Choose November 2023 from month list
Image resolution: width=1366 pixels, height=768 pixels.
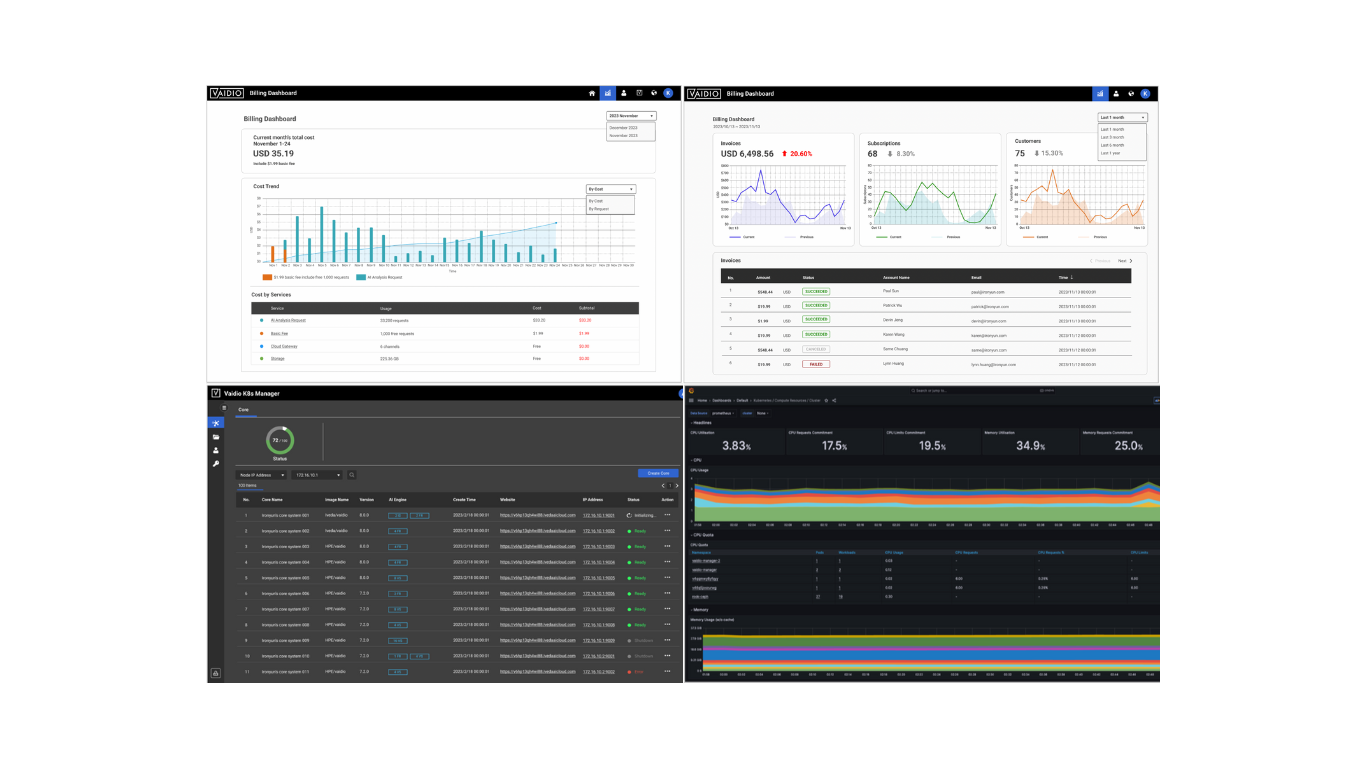coord(623,135)
